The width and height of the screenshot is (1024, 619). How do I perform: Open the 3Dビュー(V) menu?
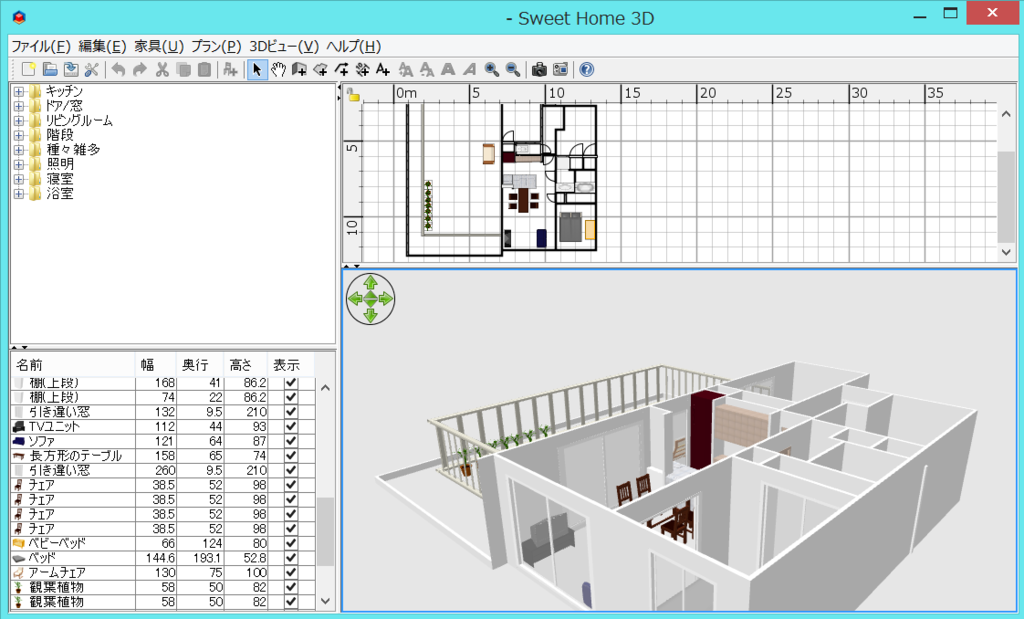(284, 46)
